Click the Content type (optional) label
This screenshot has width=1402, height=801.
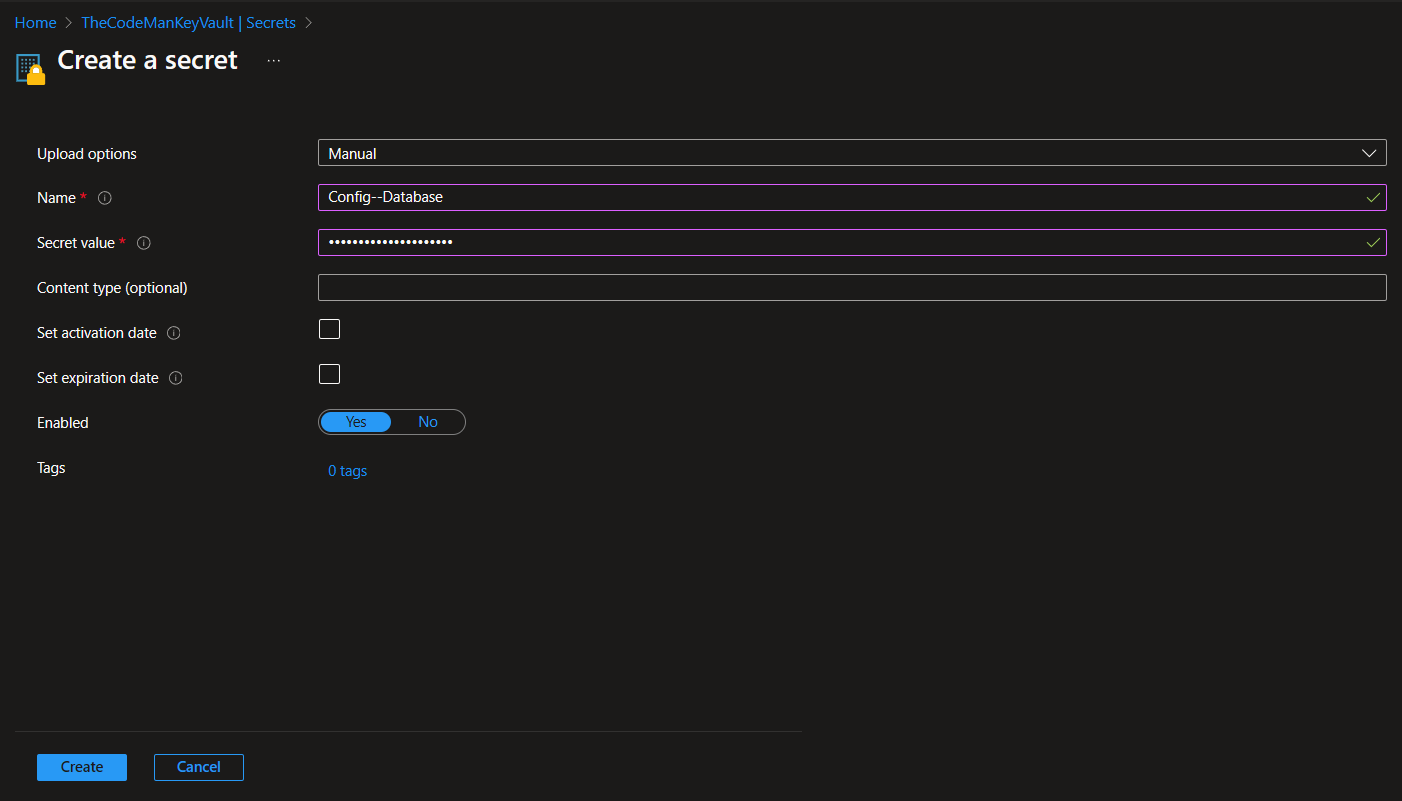[112, 288]
